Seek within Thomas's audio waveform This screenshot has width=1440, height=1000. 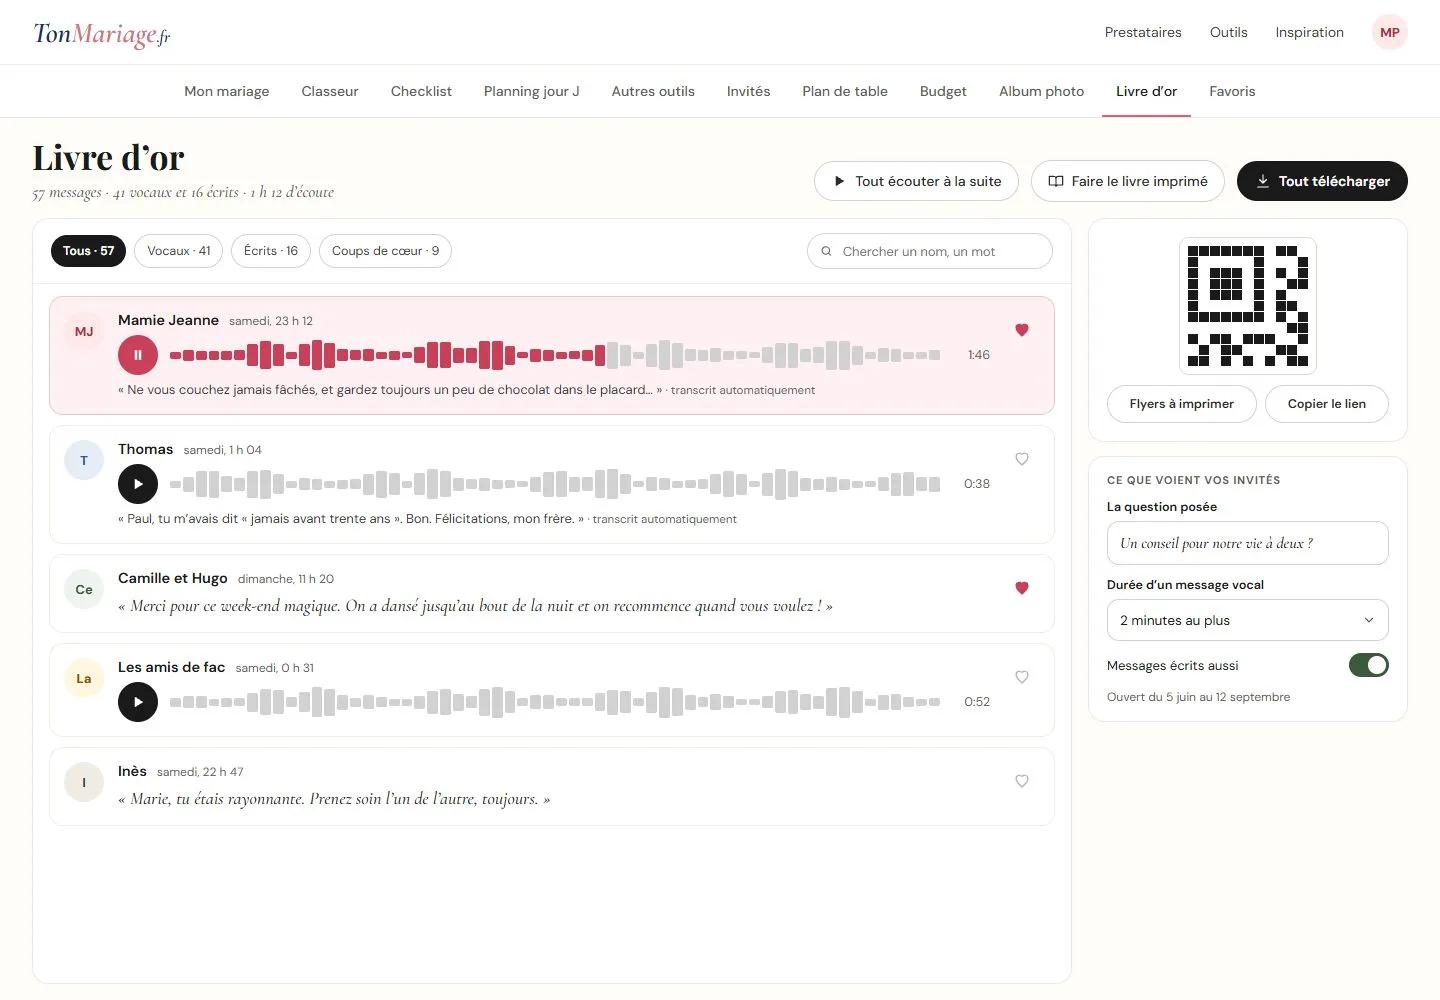pos(555,484)
